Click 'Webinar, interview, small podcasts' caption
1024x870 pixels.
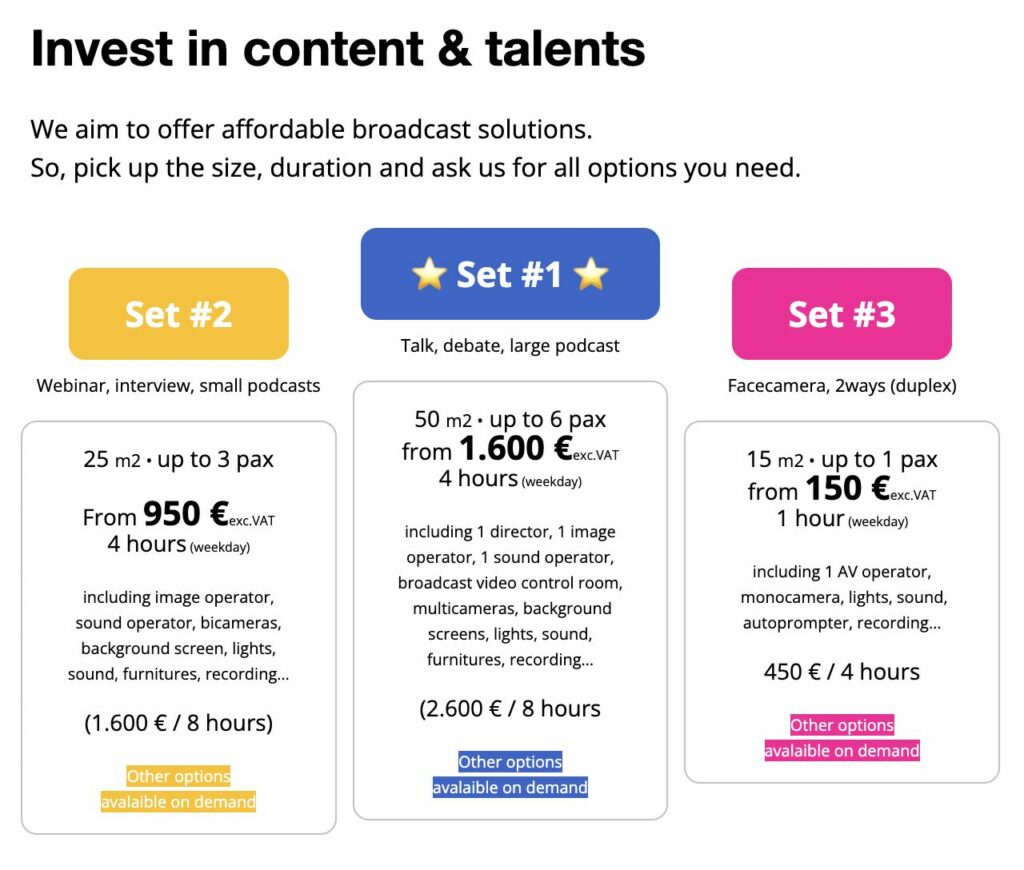click(178, 385)
